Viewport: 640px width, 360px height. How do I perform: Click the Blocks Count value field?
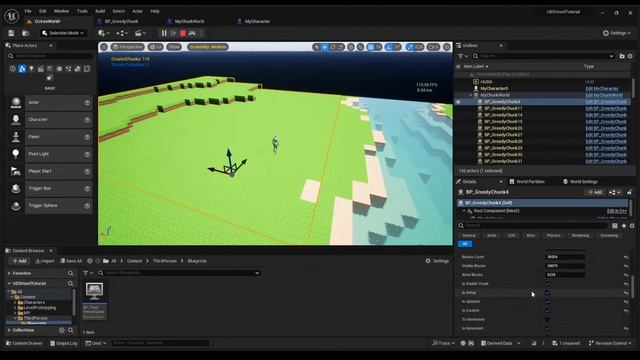point(565,257)
